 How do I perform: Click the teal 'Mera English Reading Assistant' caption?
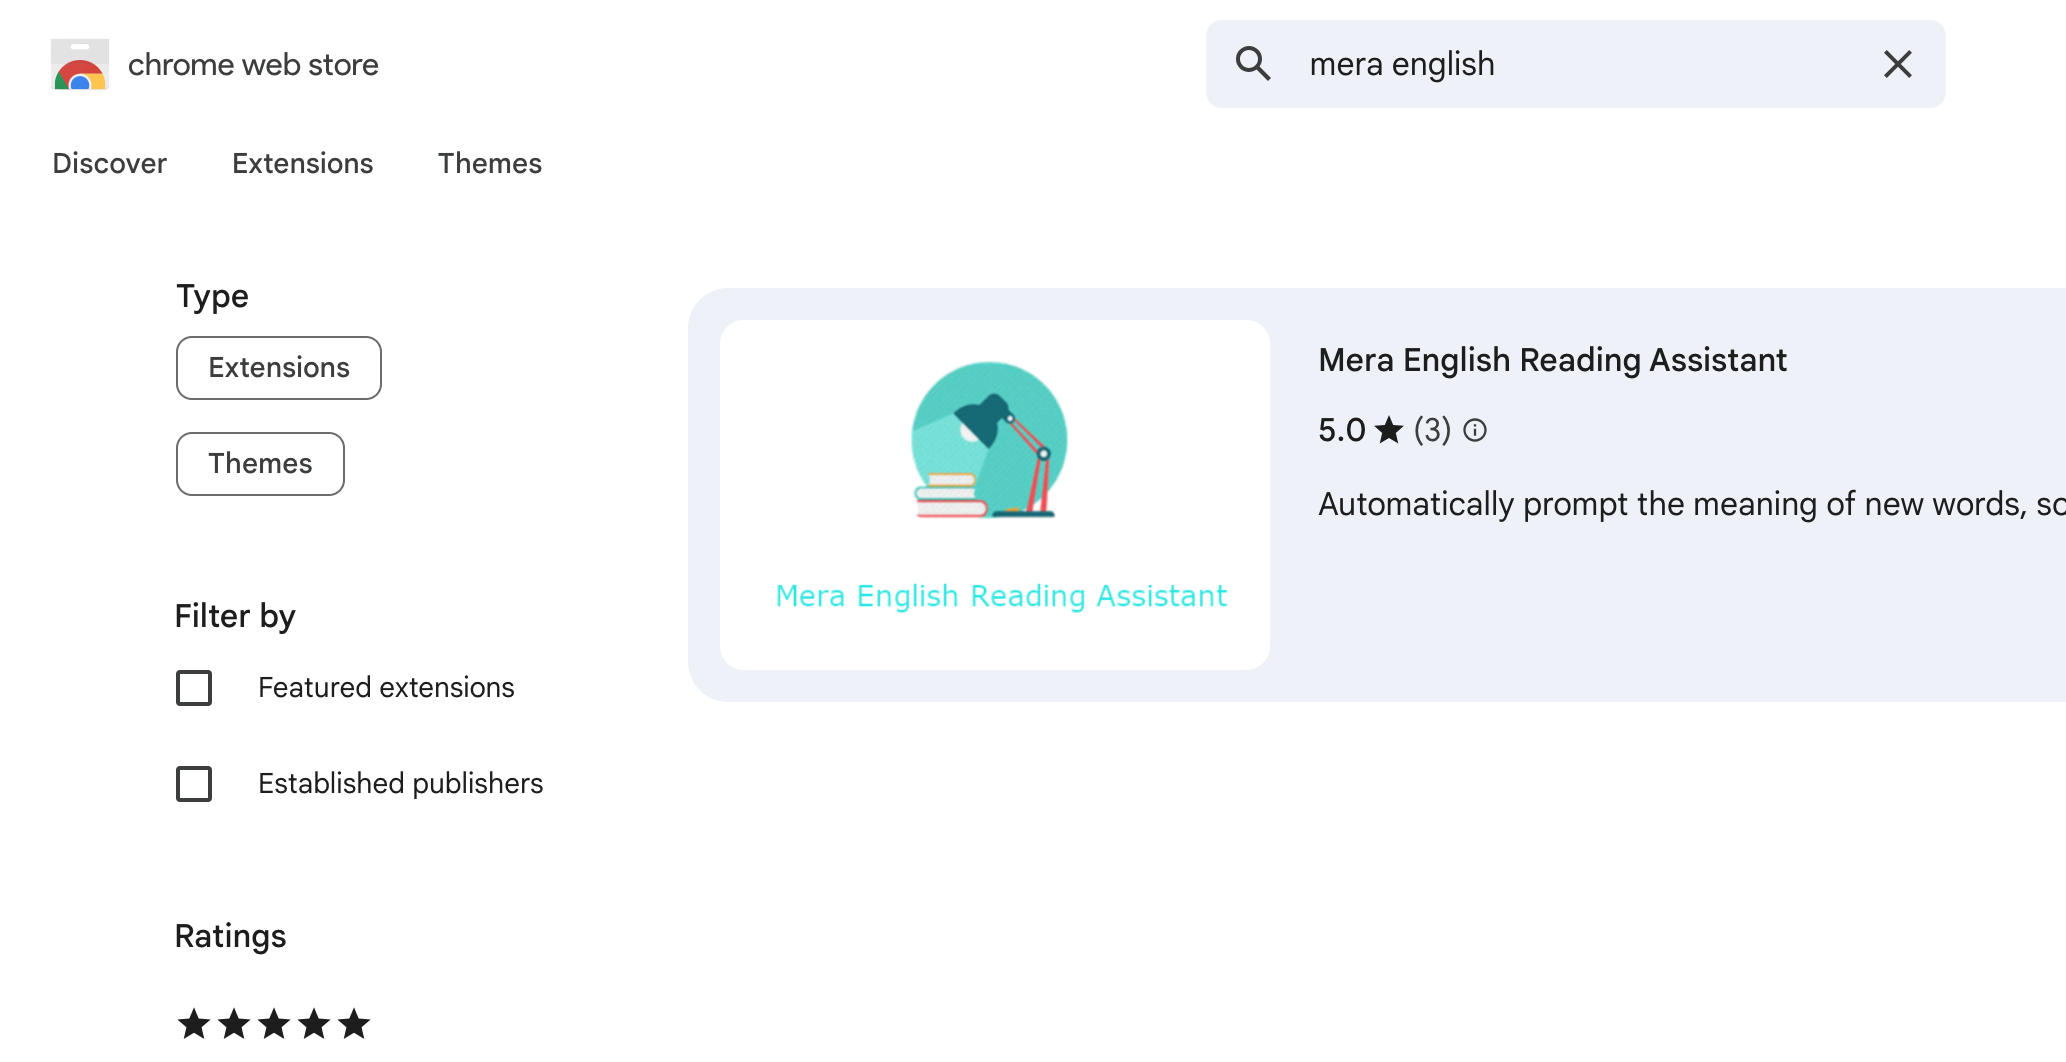click(1001, 596)
